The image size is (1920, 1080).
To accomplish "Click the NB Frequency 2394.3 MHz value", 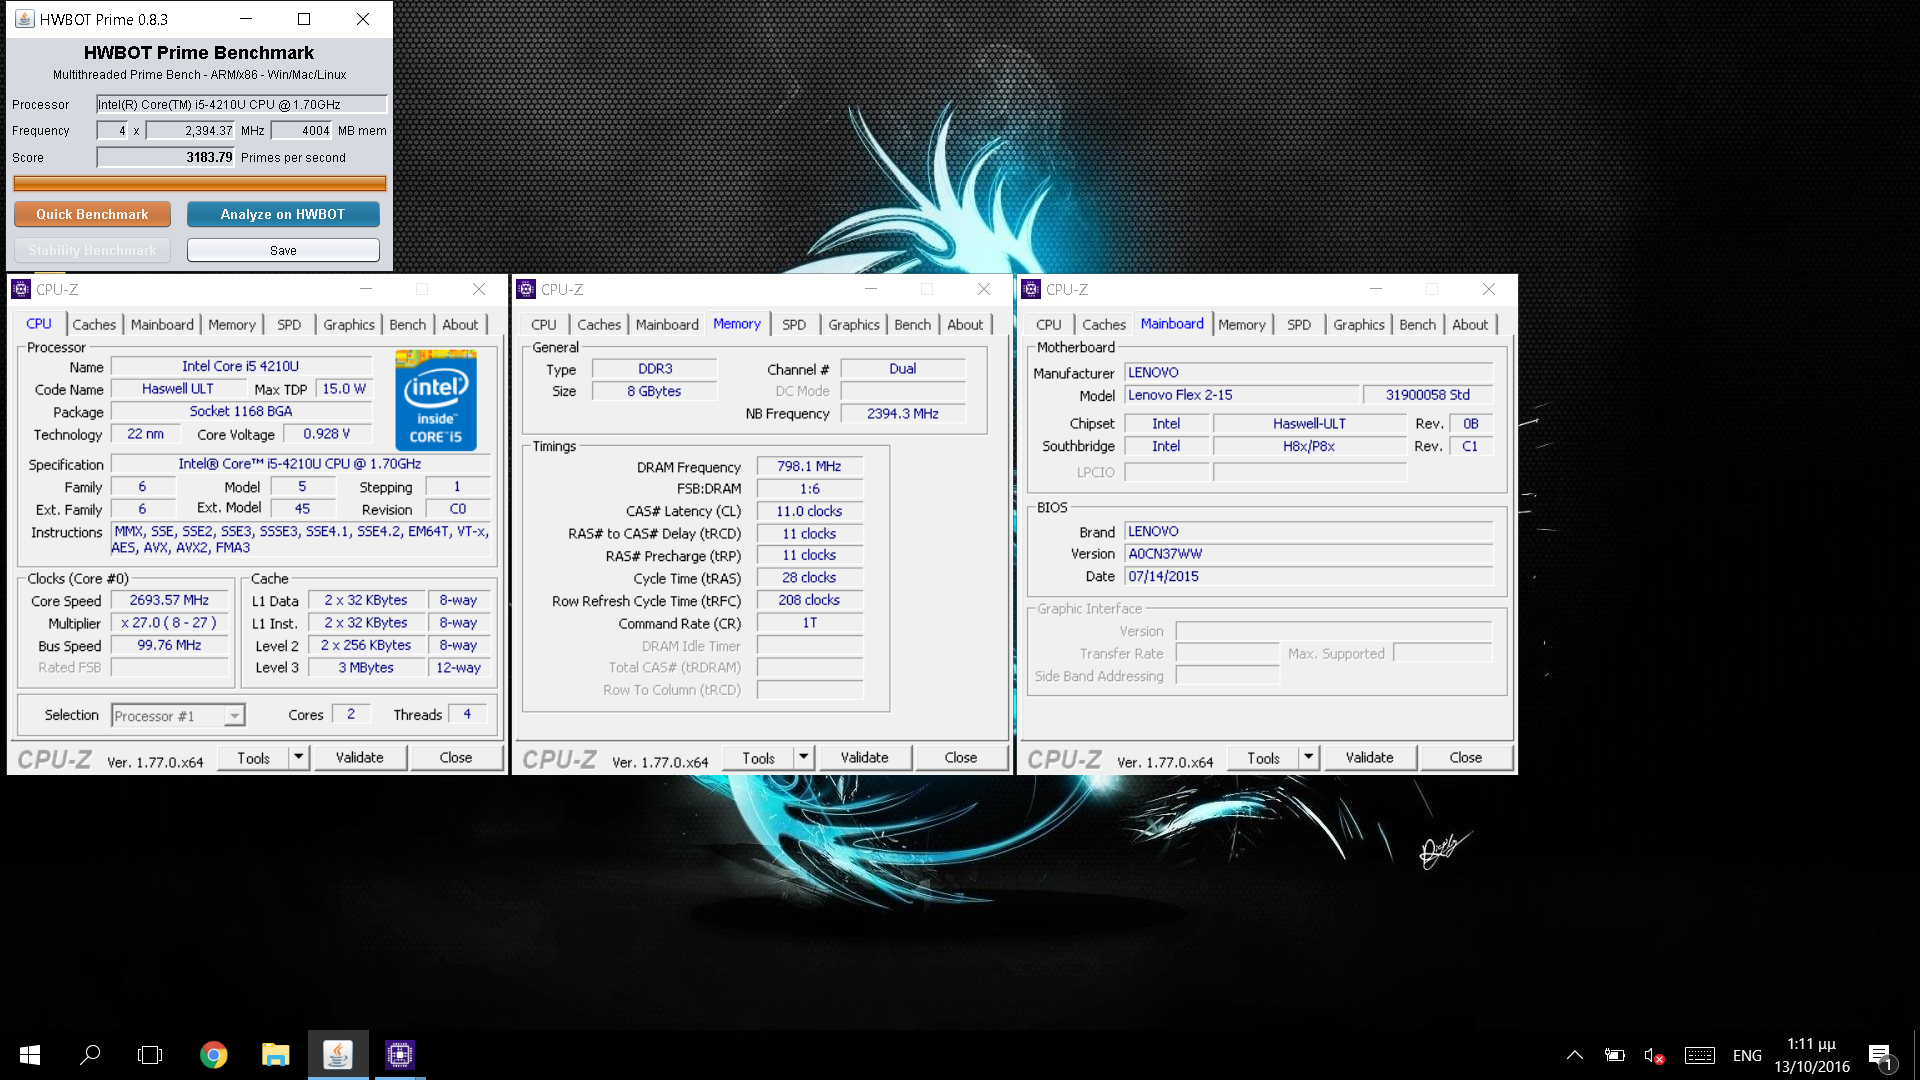I will tap(903, 413).
